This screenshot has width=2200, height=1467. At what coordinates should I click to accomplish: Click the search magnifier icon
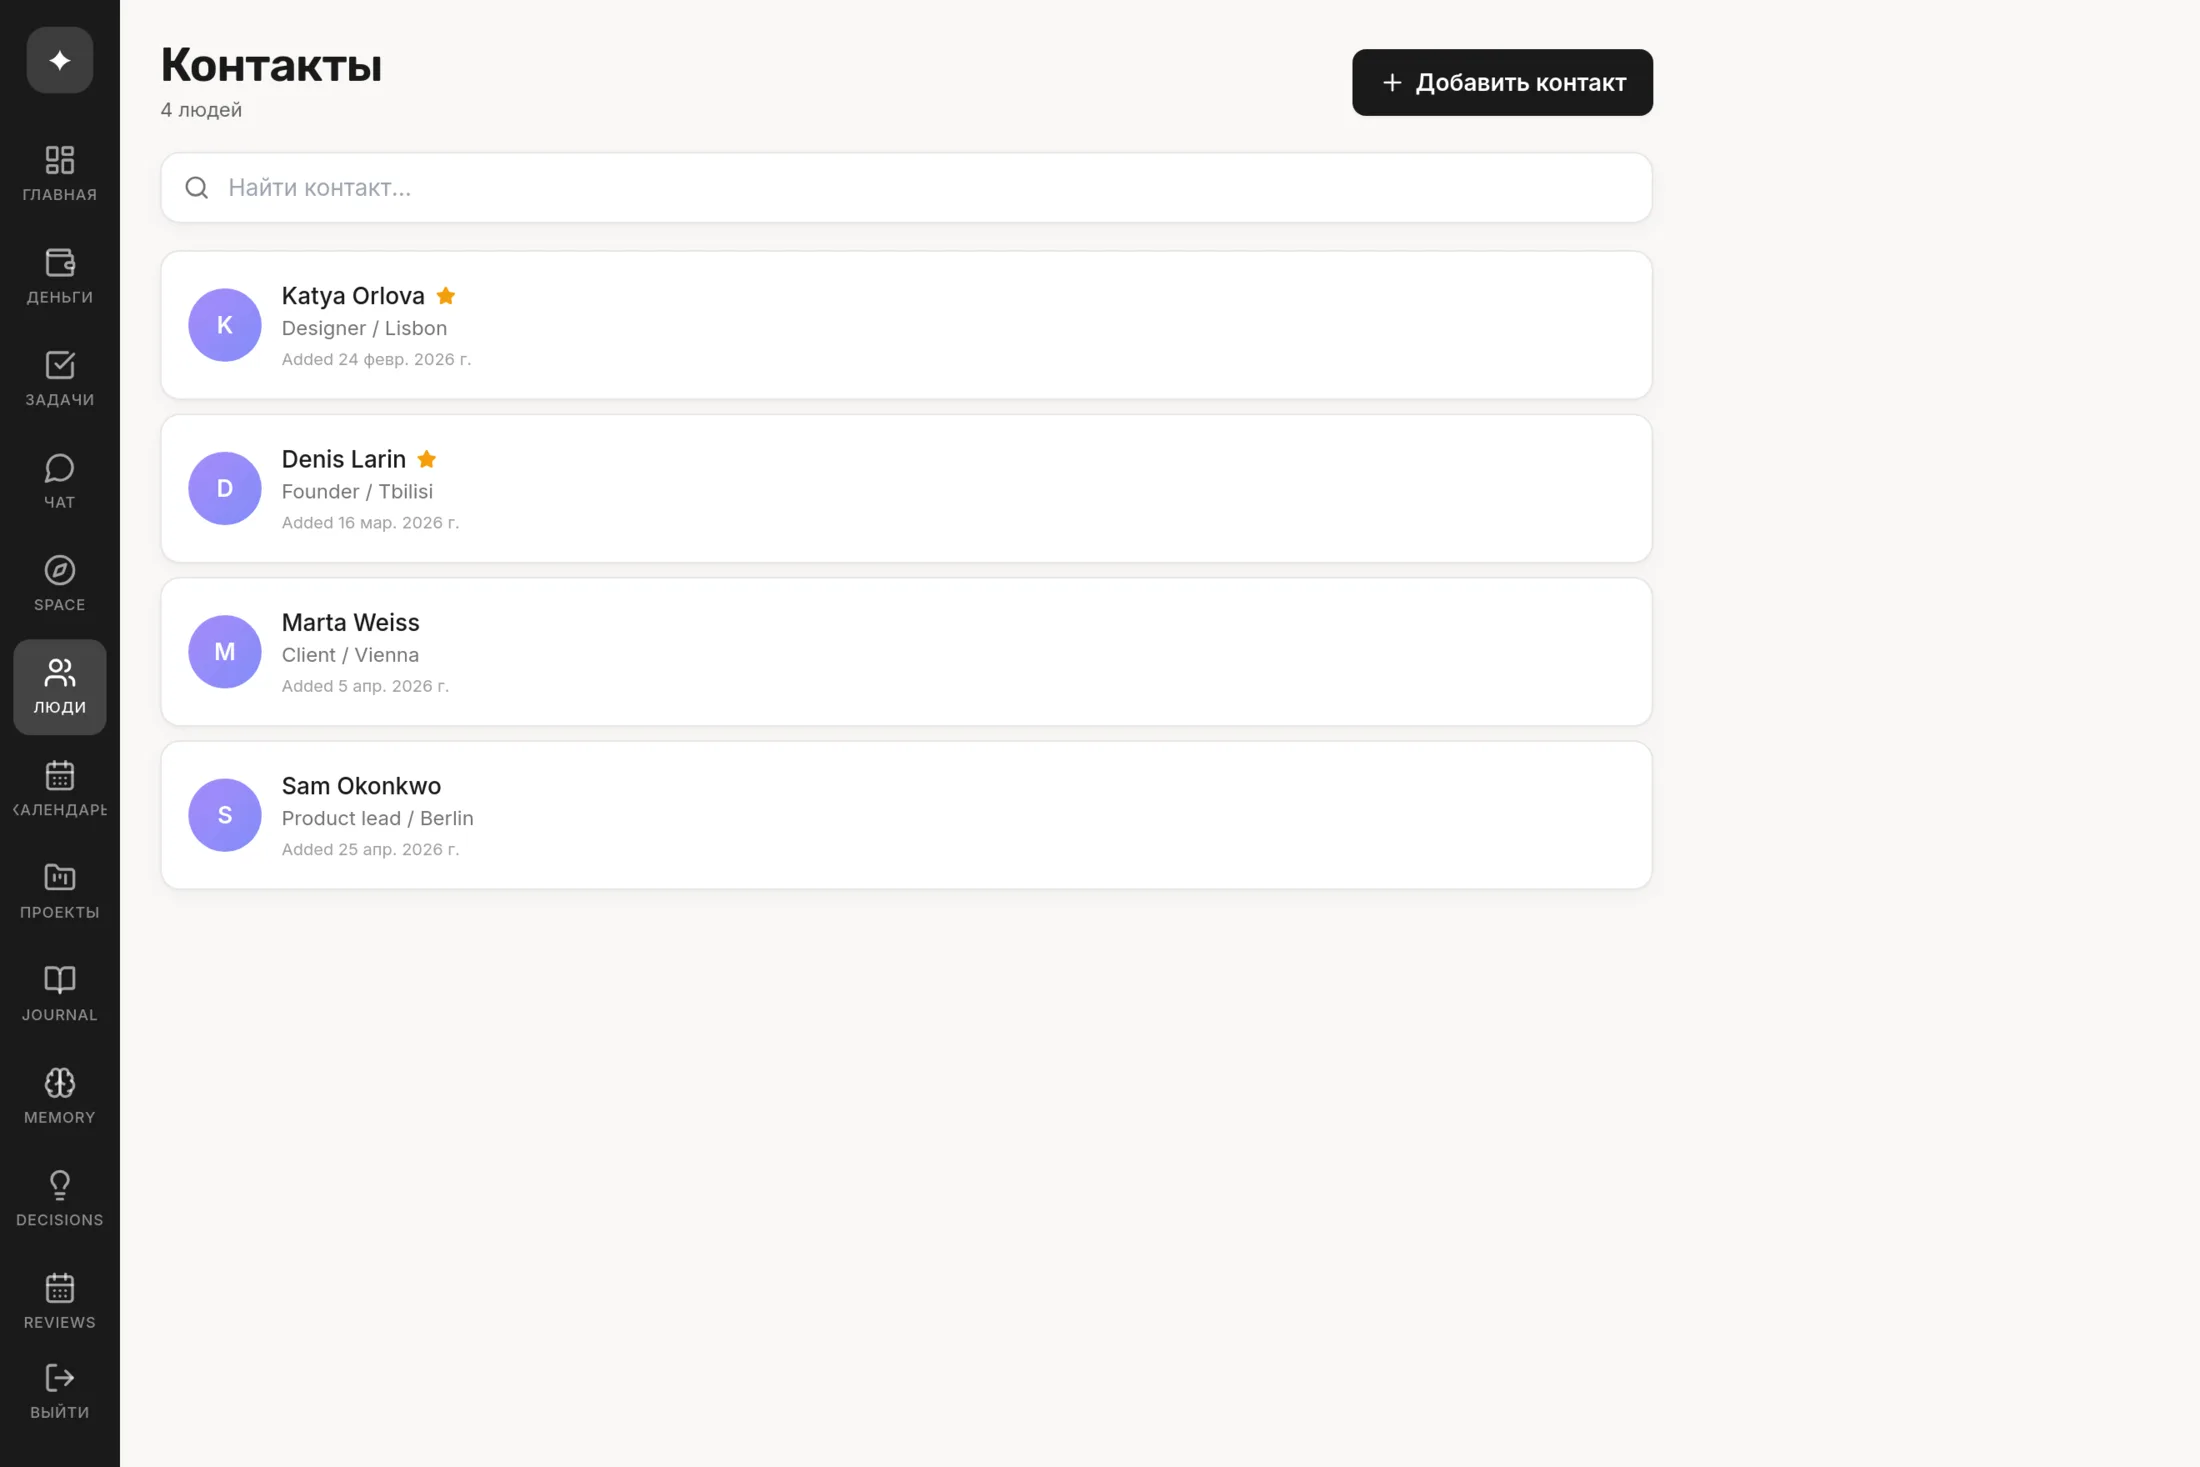(x=197, y=188)
